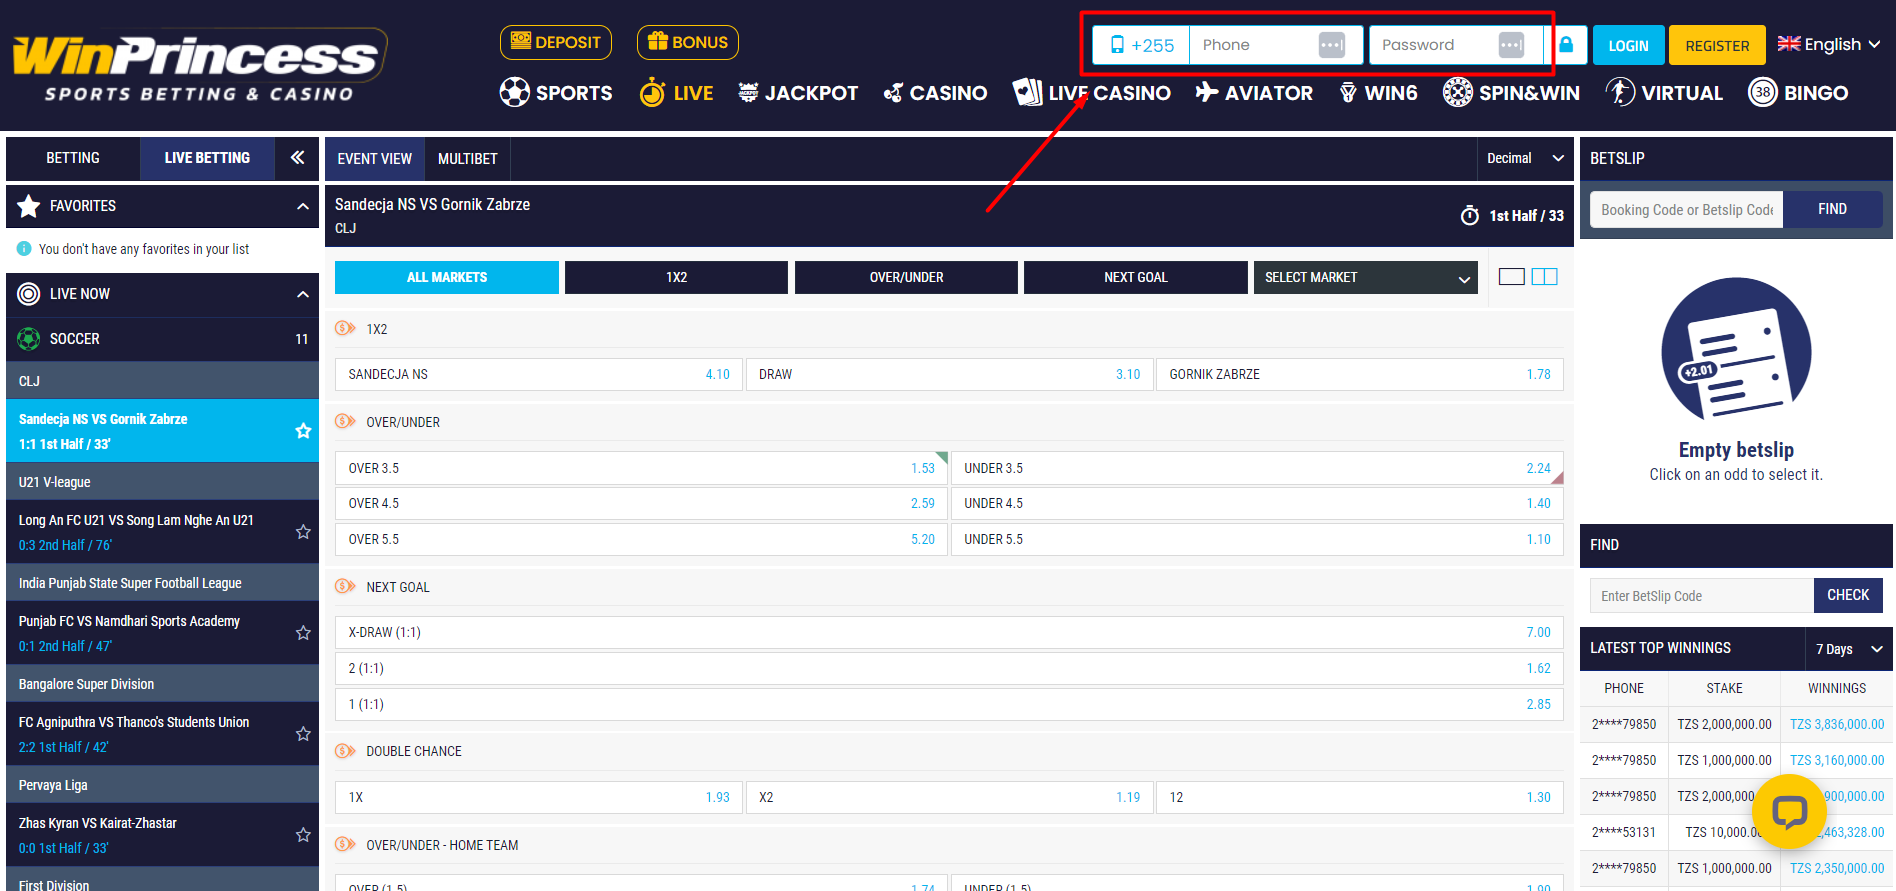Screen dimensions: 1896x891
Task: Click the Register button
Action: [x=1717, y=45]
